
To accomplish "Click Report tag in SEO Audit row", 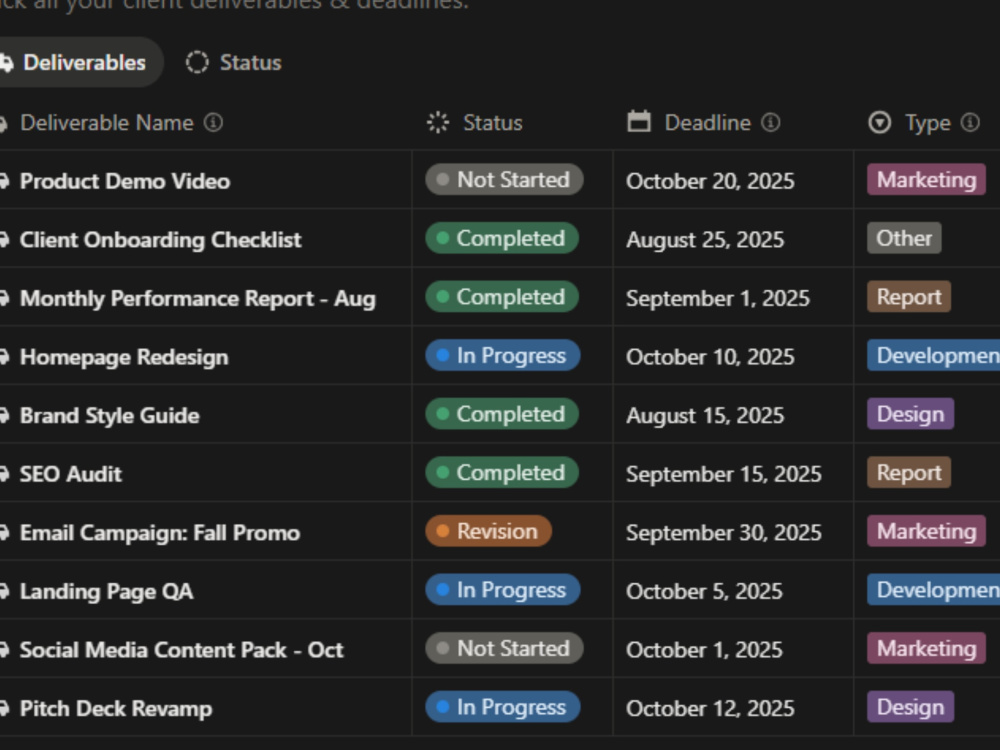I will click(909, 473).
